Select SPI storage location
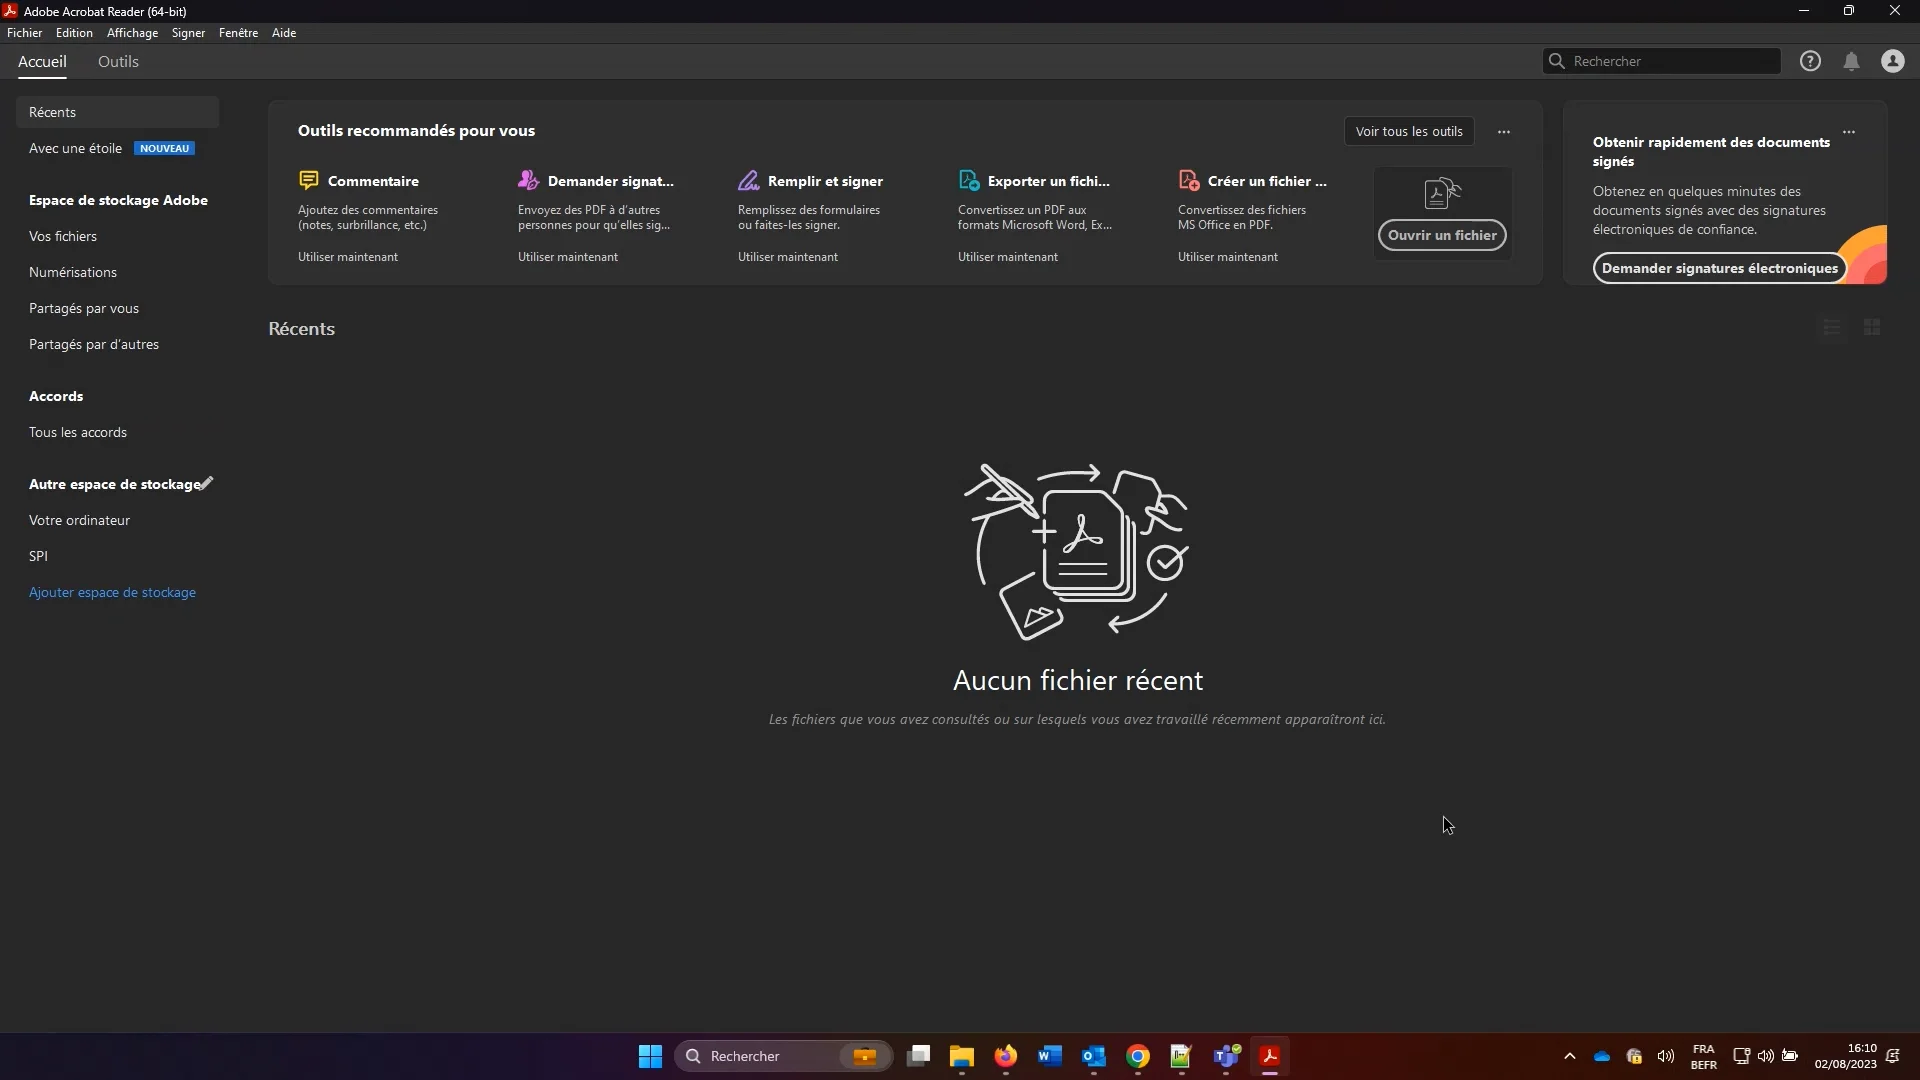 38,556
